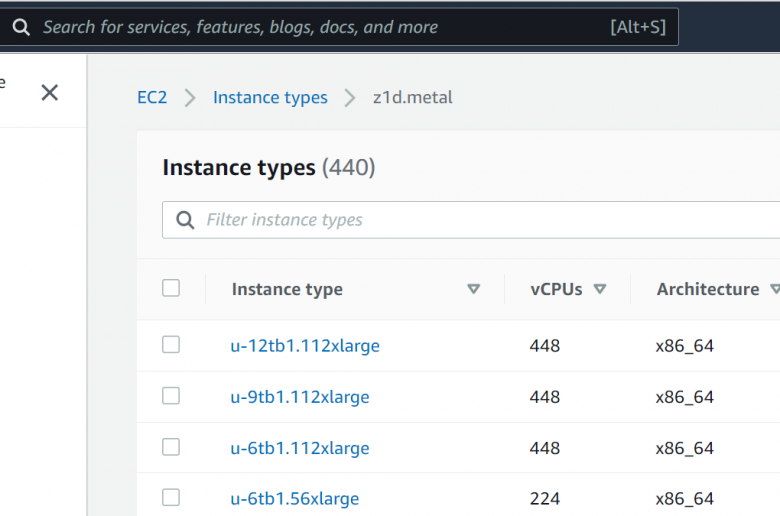
Task: Select checkbox for u-6tb1.112xlarge
Action: [171, 447]
